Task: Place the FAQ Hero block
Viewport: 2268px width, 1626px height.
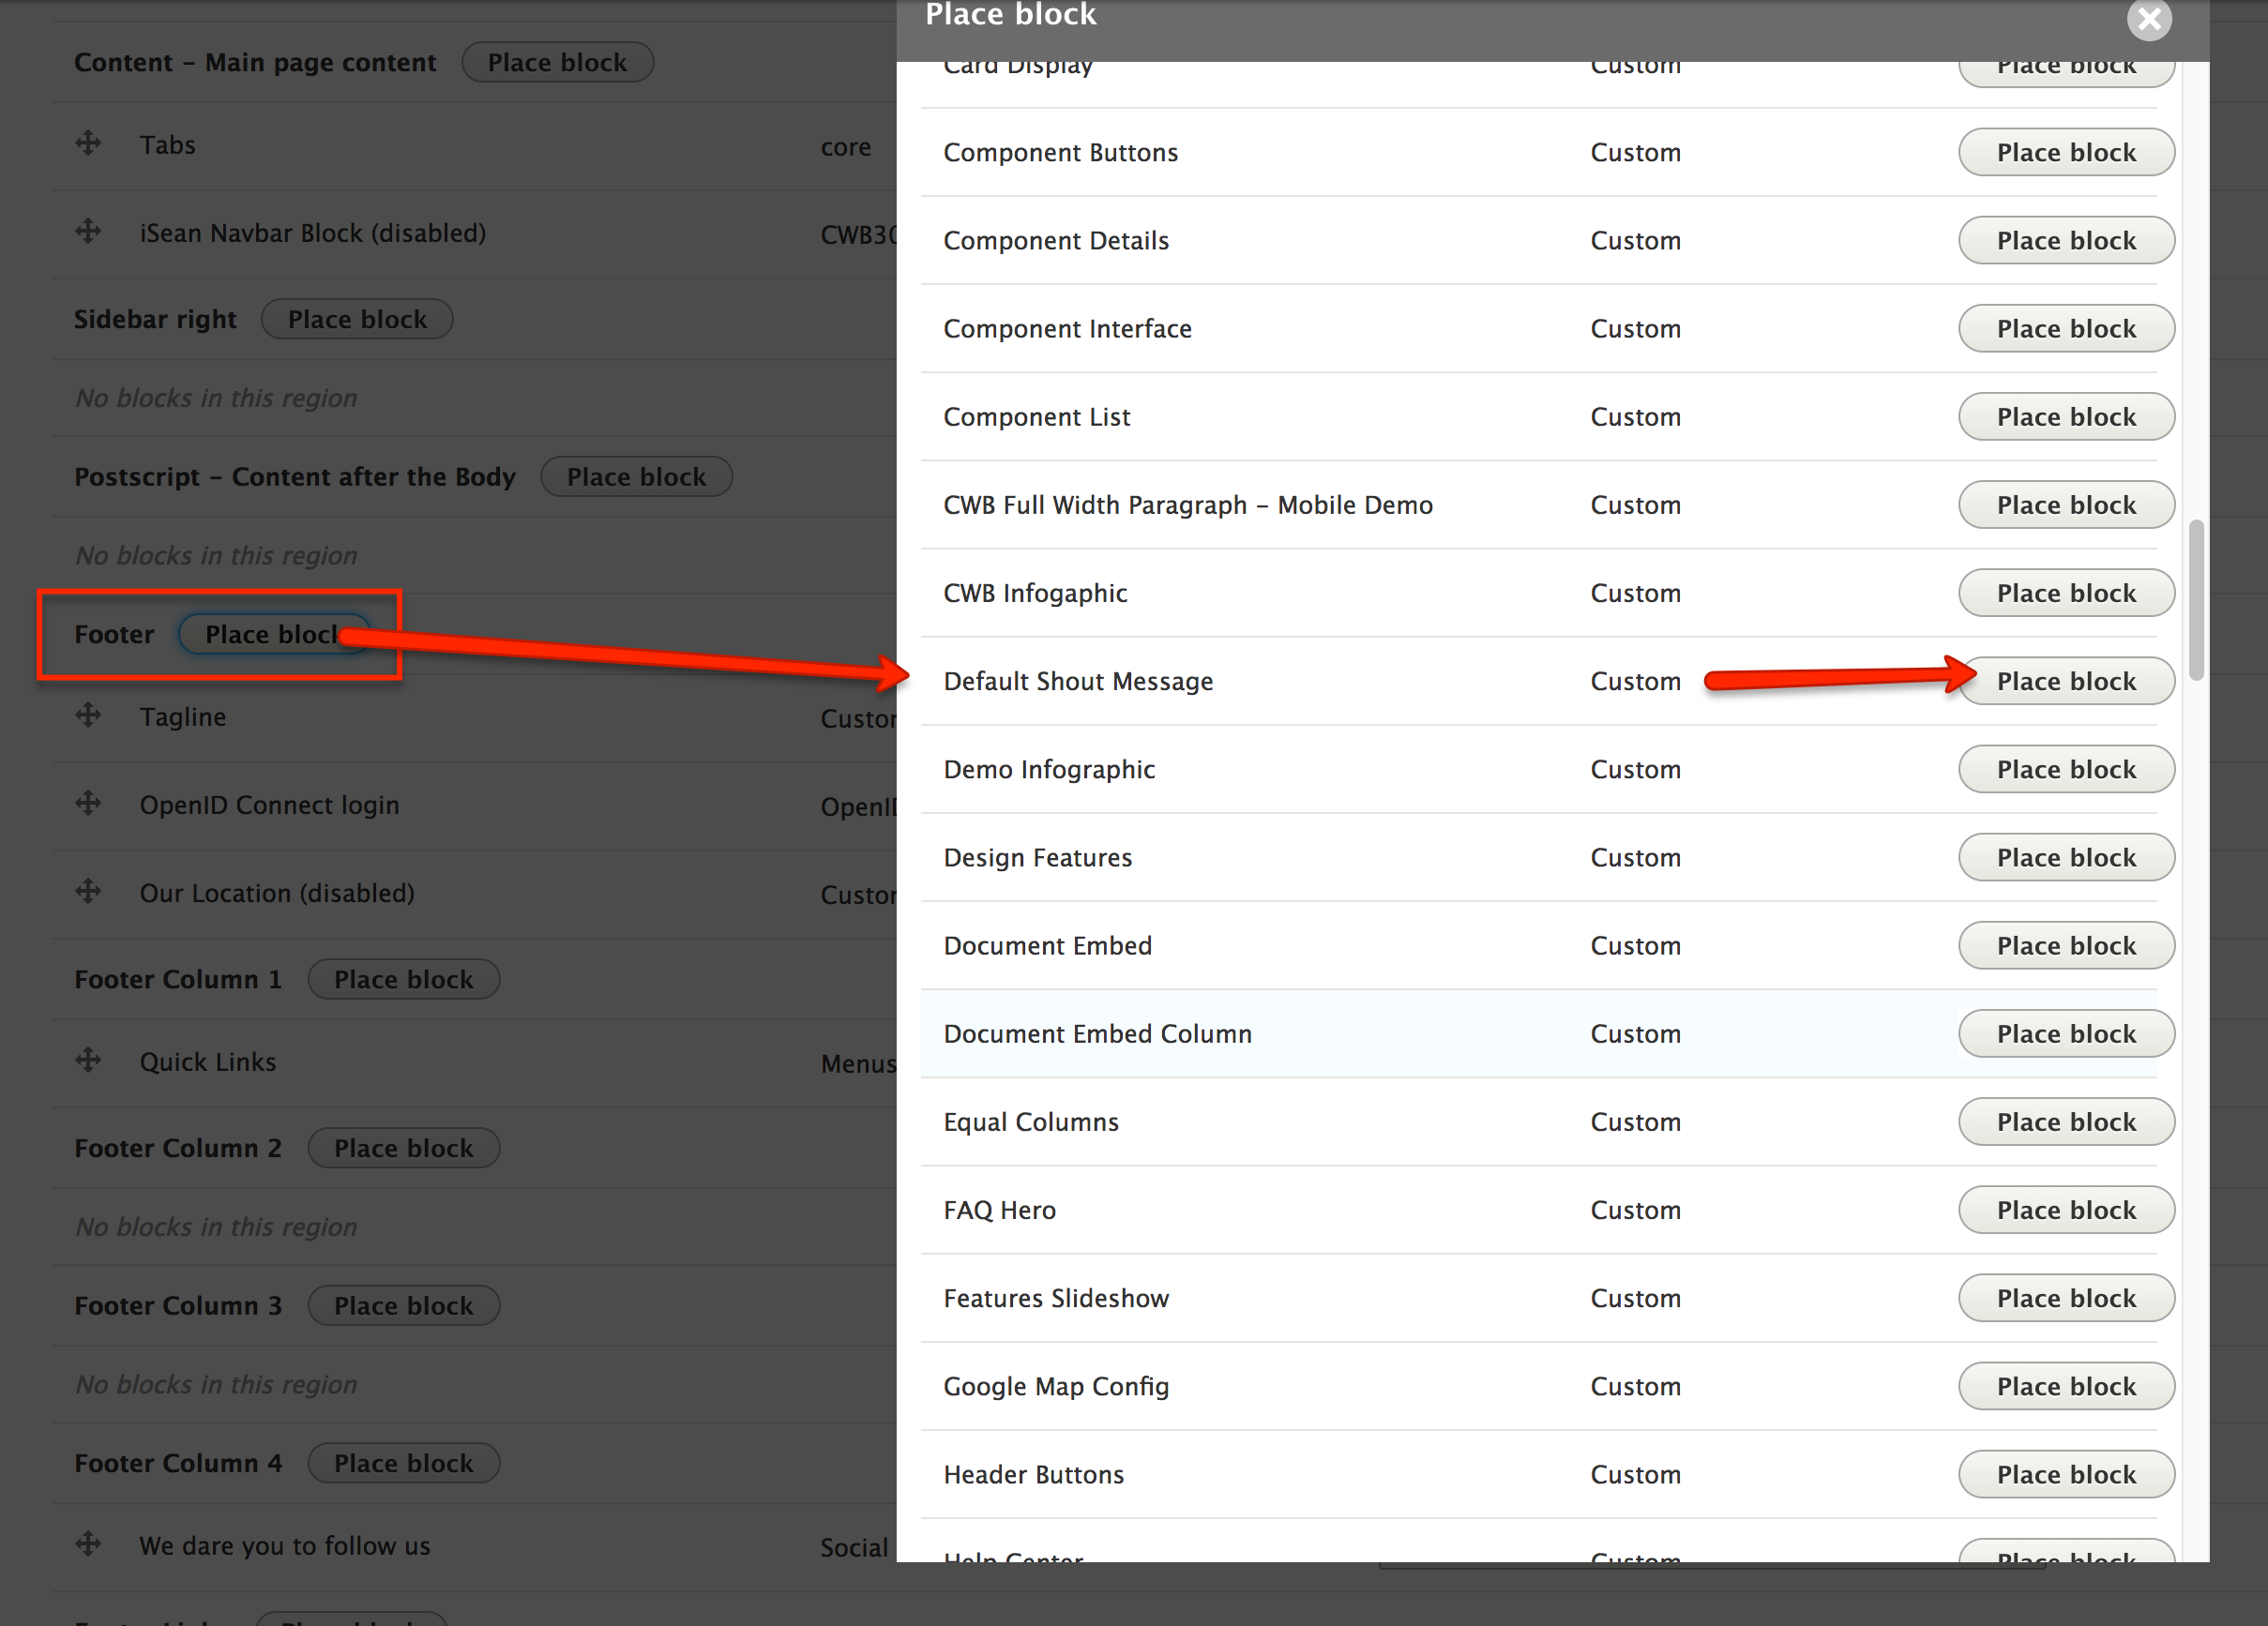Action: 2066,1210
